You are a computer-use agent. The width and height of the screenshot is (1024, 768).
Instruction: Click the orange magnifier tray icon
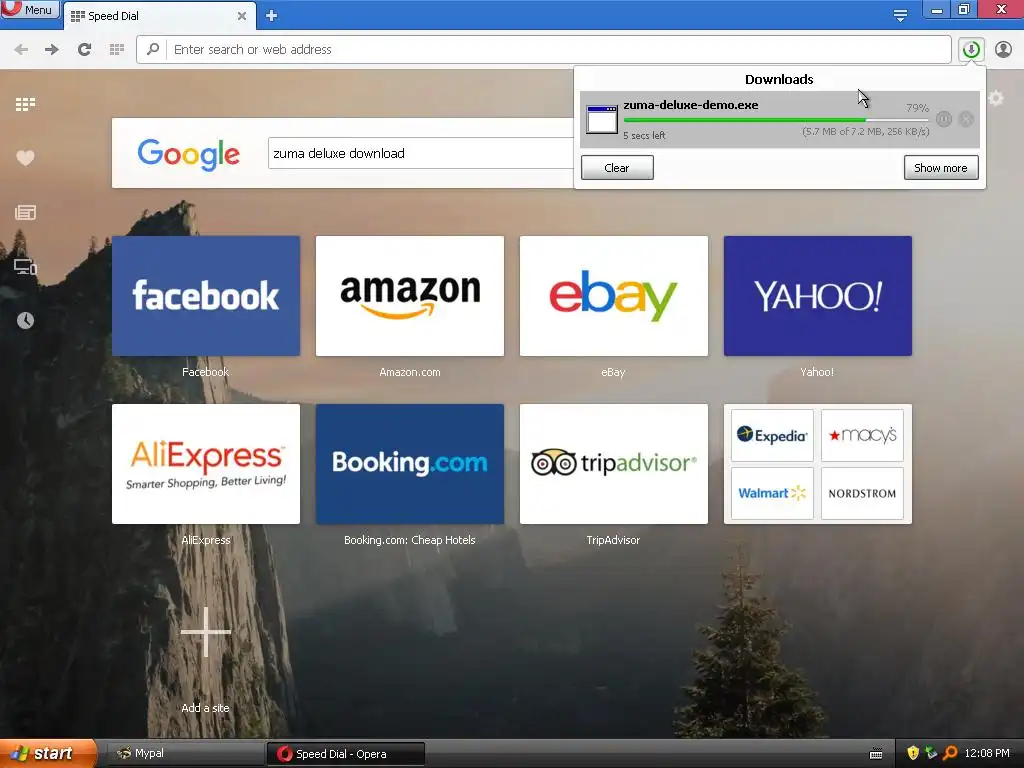tap(950, 753)
